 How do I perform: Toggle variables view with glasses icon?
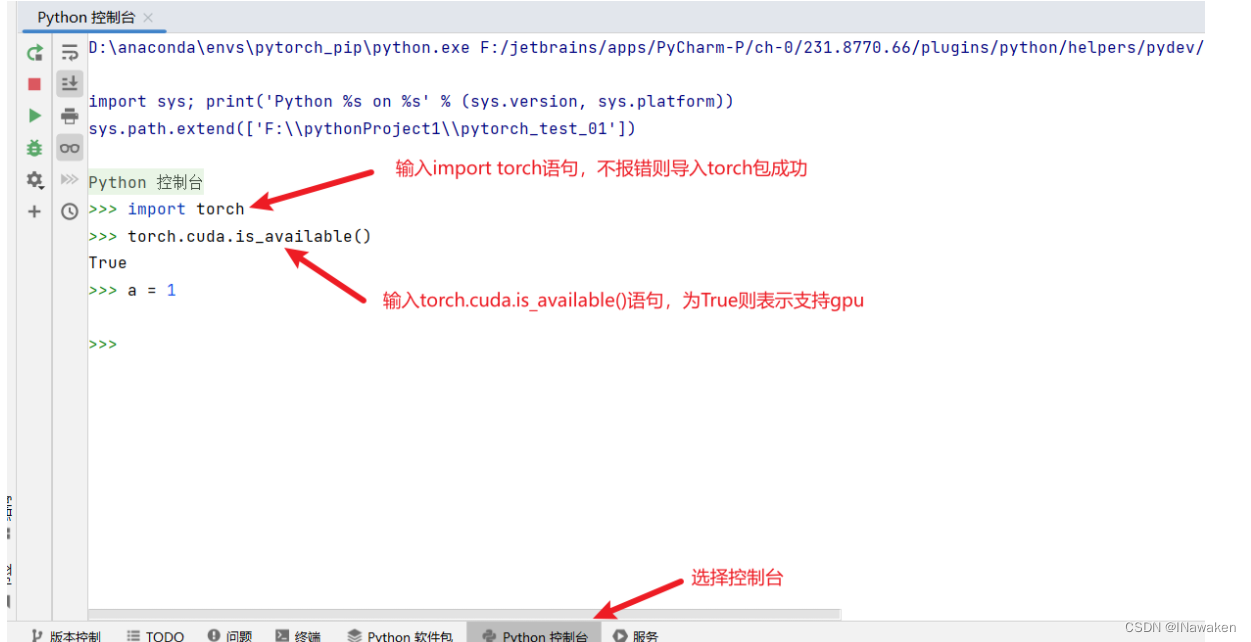[x=69, y=148]
